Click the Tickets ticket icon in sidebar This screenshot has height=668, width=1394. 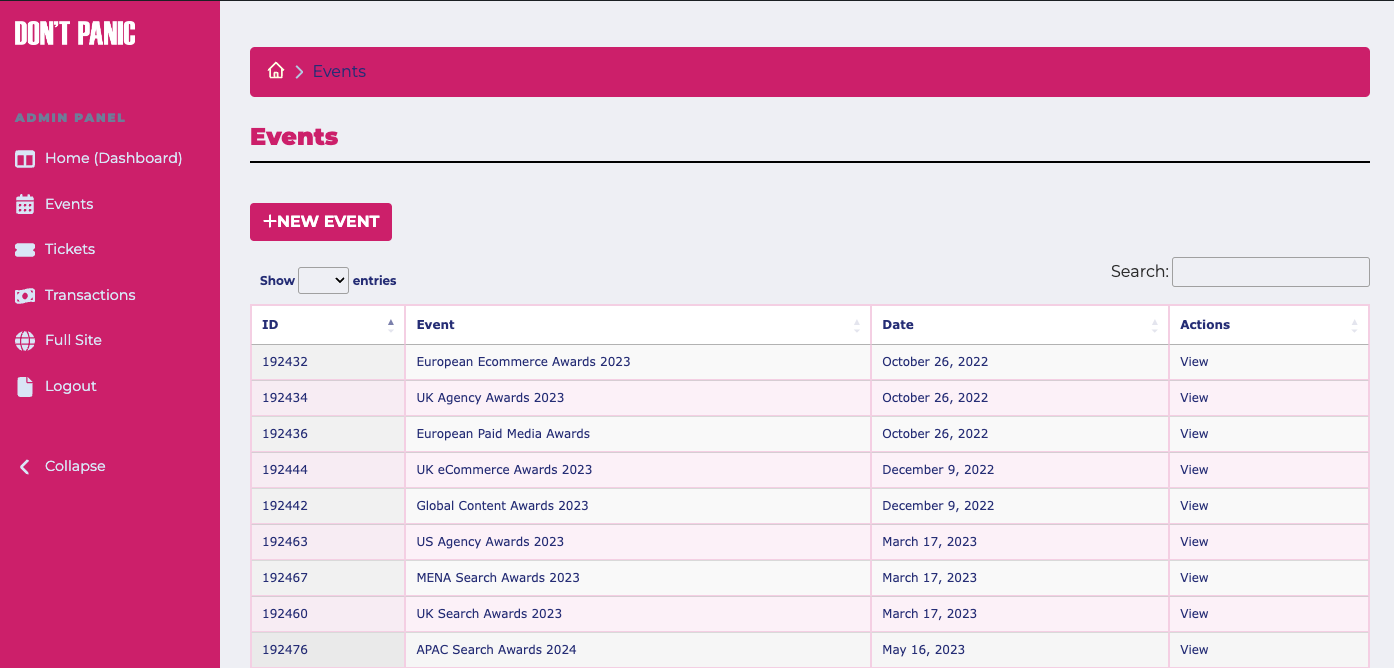[x=23, y=249]
